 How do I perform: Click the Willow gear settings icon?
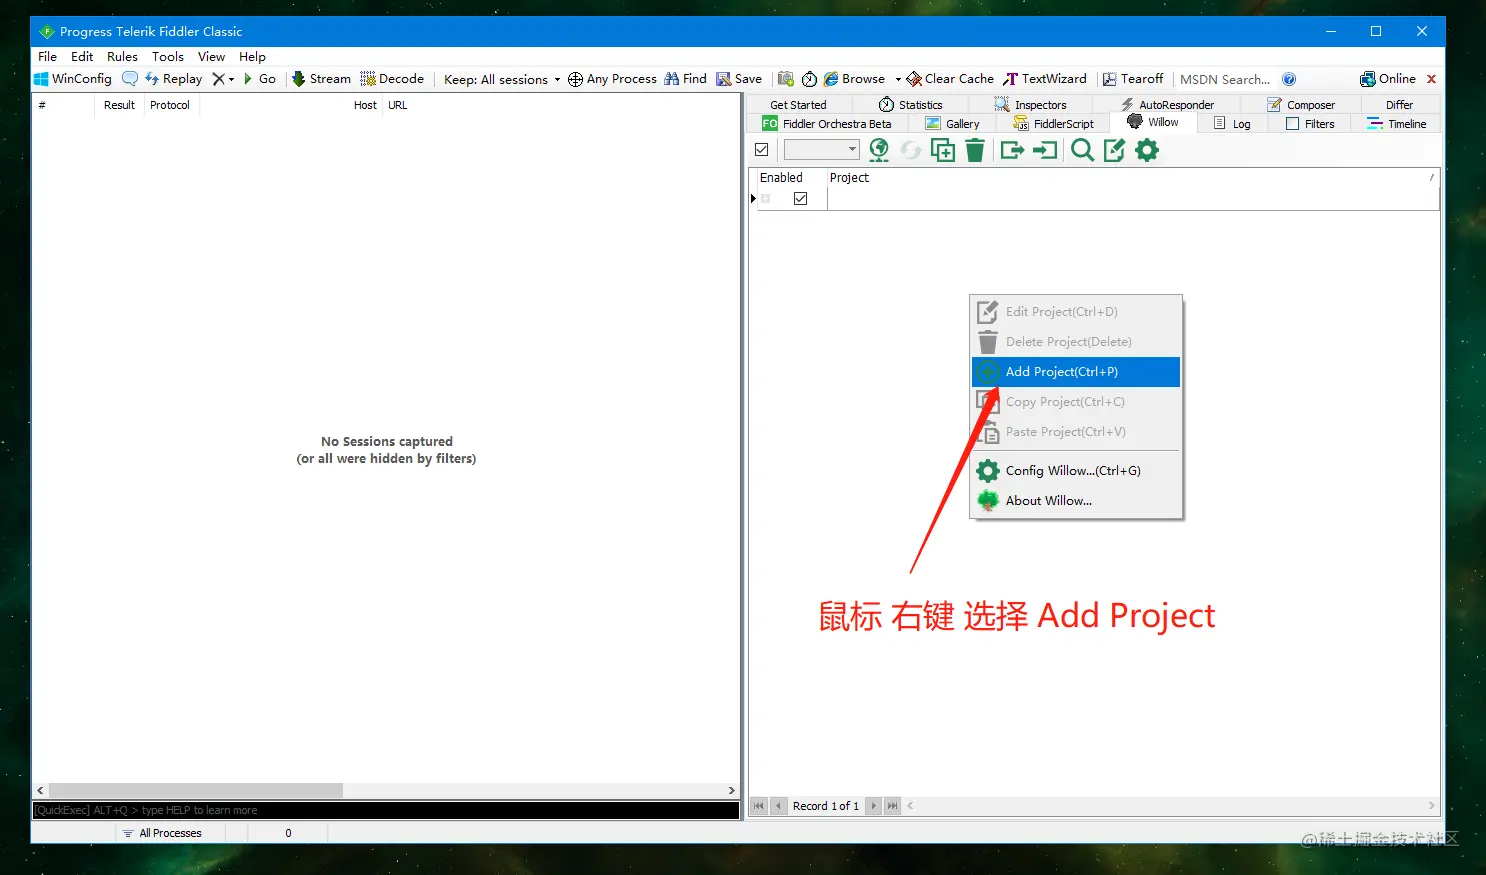[1147, 150]
